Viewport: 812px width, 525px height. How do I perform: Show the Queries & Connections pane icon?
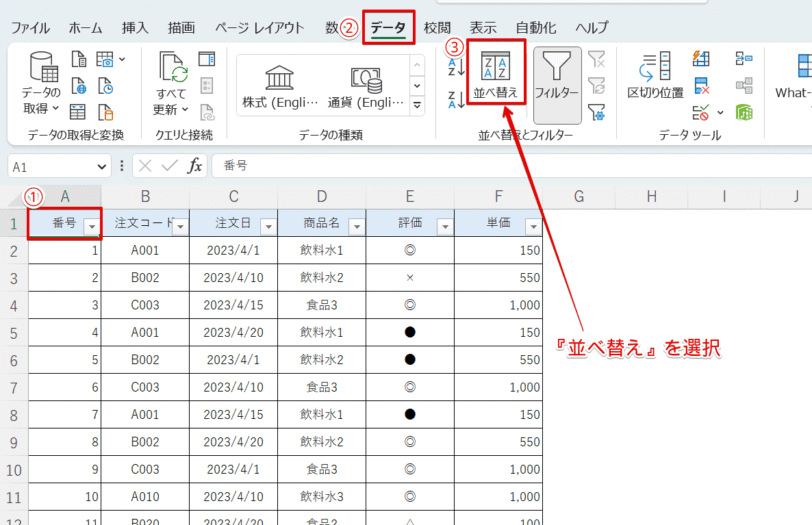207,59
